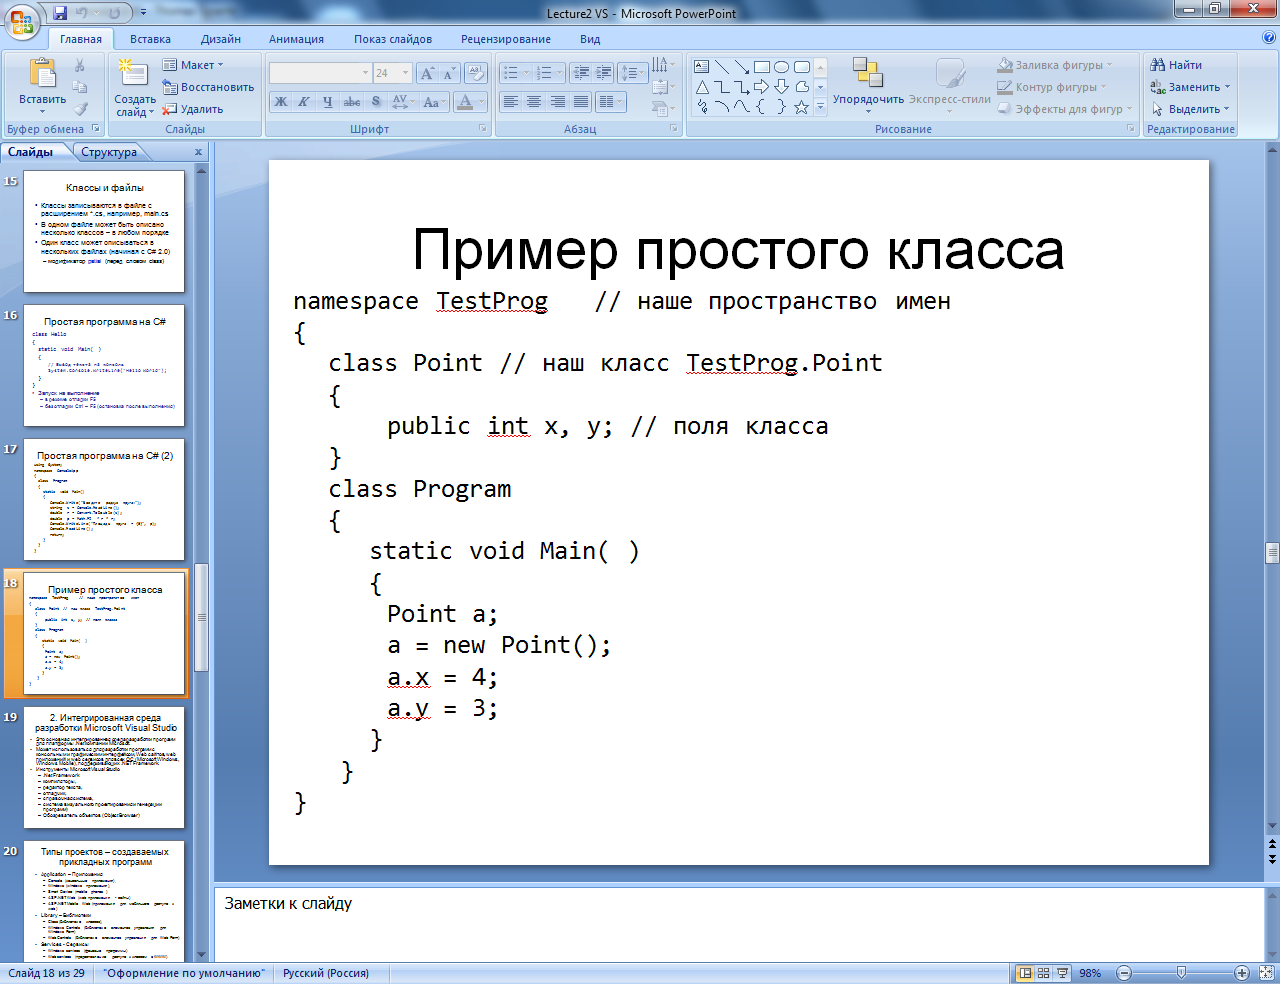This screenshot has width=1280, height=984.
Task: Click the zoom in plus button
Action: 1241,973
